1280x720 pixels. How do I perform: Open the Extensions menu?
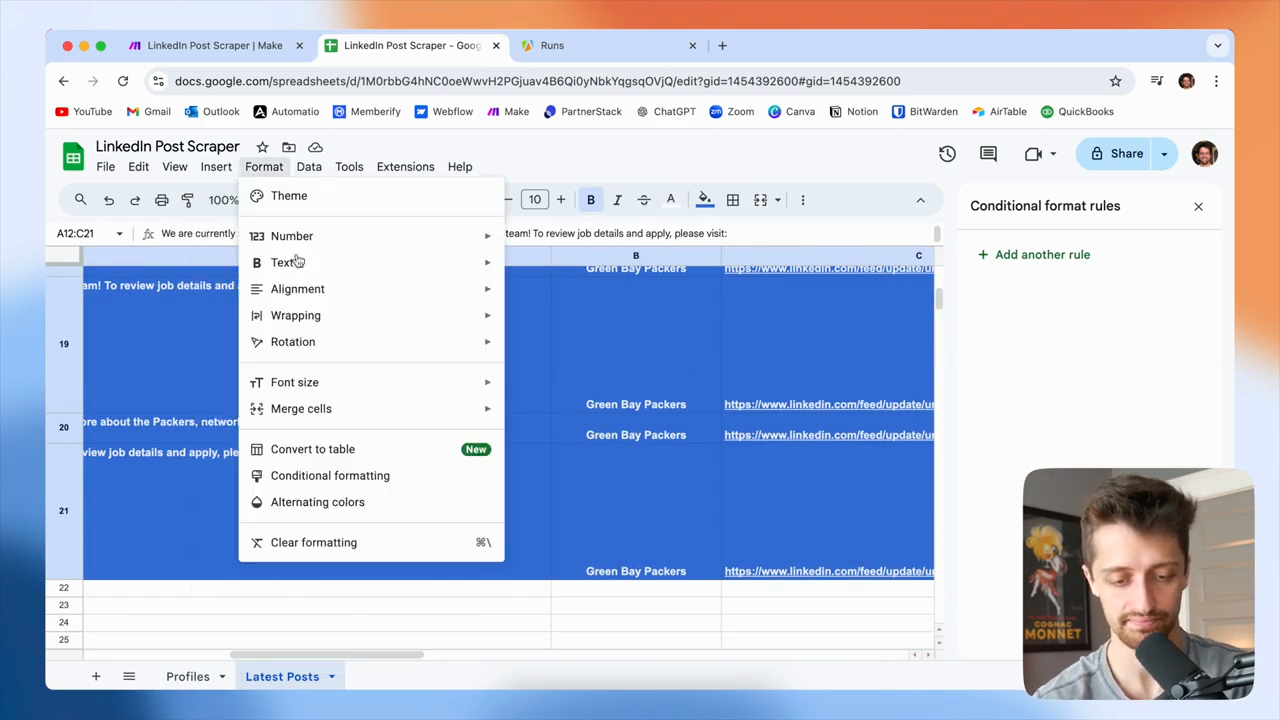[405, 167]
